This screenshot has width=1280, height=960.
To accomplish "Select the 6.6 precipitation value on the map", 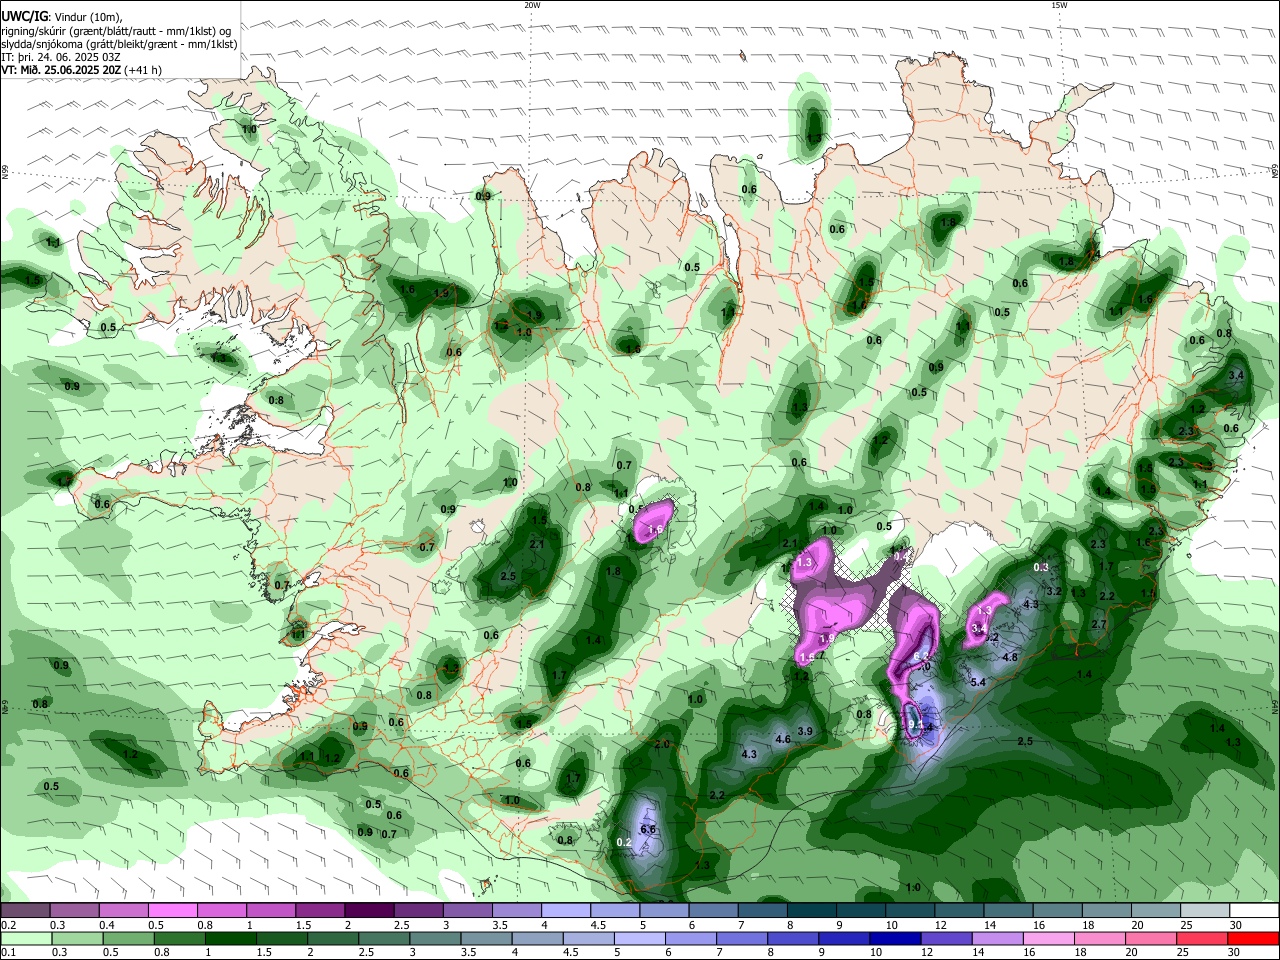I will tap(647, 829).
